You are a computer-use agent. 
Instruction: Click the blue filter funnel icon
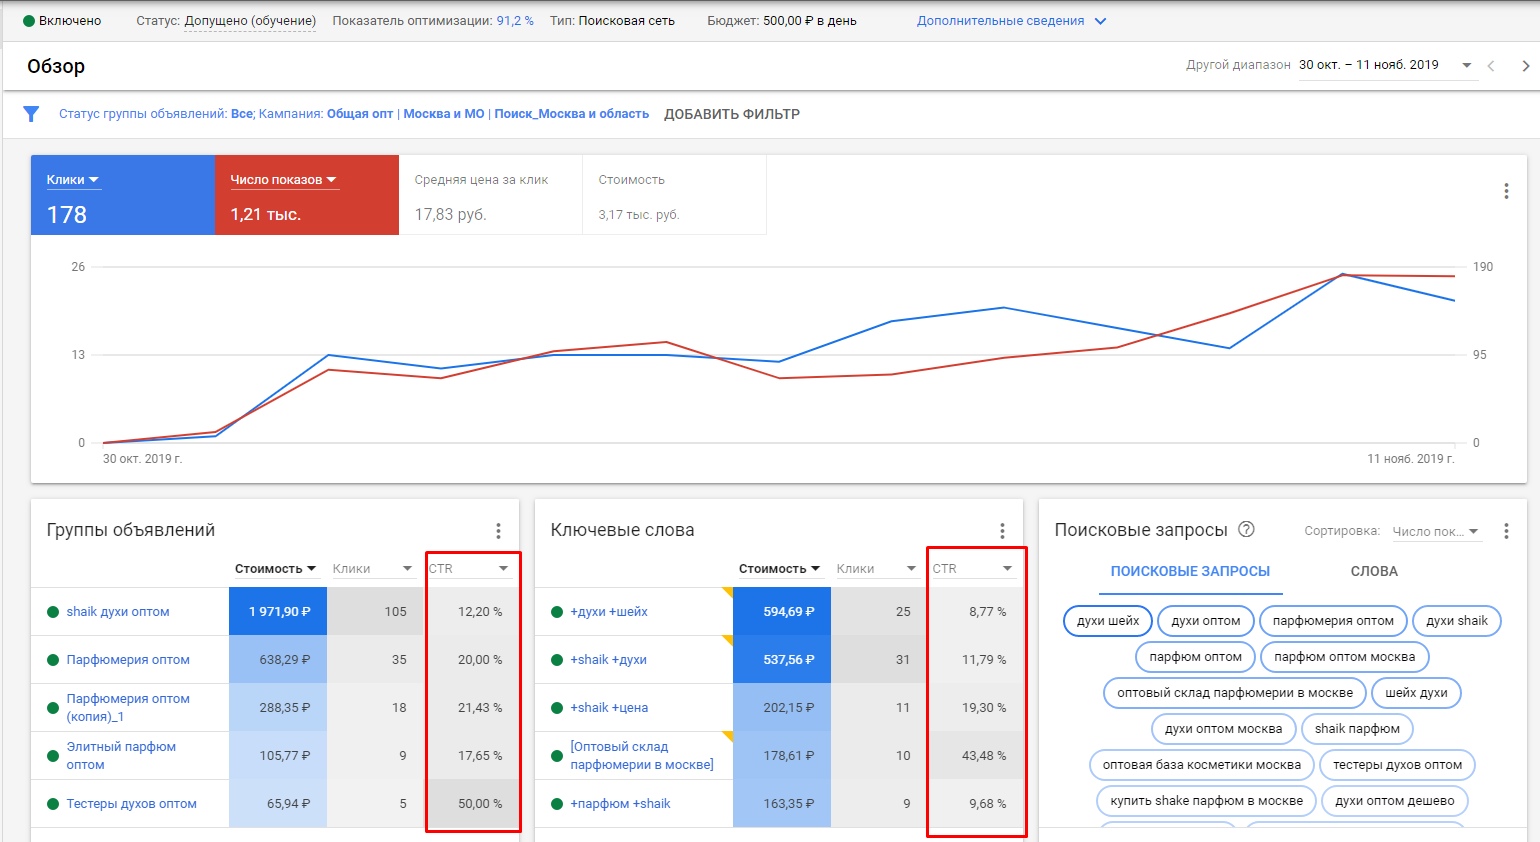[31, 114]
